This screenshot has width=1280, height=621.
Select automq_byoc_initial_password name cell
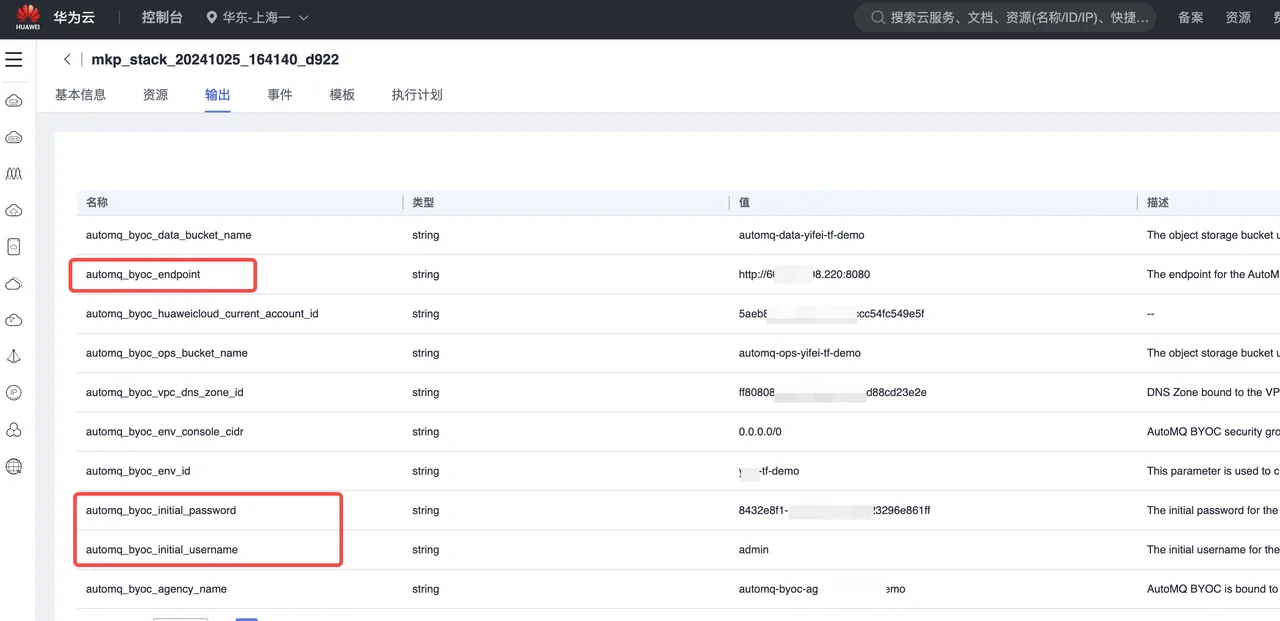point(161,510)
